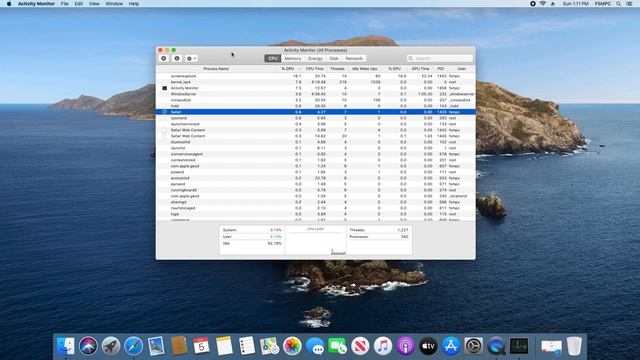Switch to the CPU tab
The image size is (640, 360).
pos(273,58)
